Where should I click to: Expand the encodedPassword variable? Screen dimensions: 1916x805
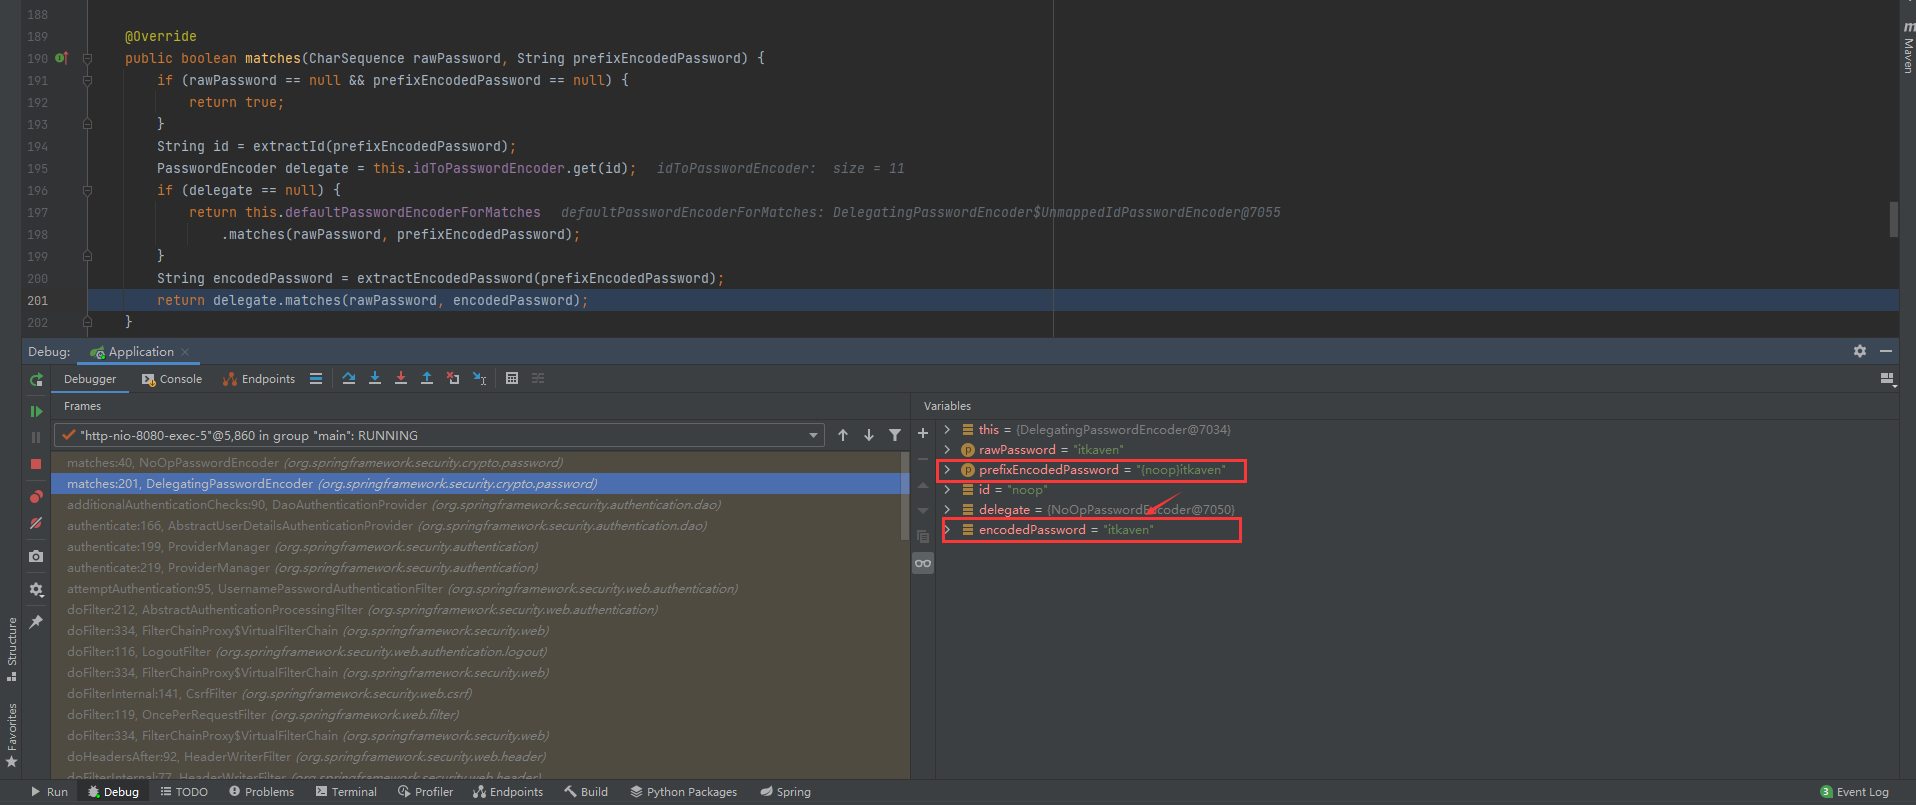[x=947, y=530]
